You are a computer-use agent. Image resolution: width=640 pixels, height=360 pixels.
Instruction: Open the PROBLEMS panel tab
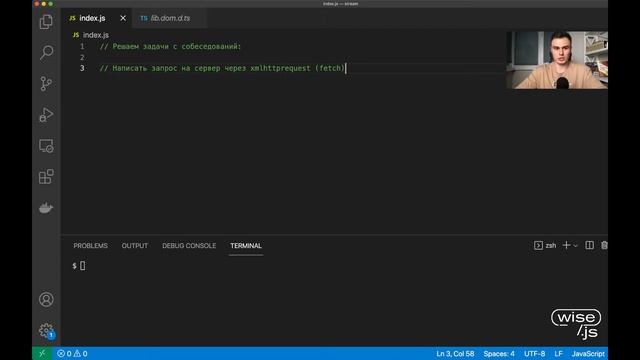pyautogui.click(x=91, y=246)
